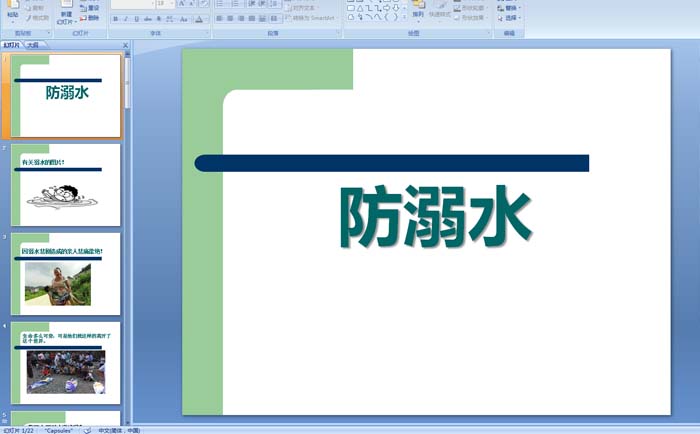The height and width of the screenshot is (434, 700).
Task: Click Replace (替换) in editing group
Action: point(509,8)
